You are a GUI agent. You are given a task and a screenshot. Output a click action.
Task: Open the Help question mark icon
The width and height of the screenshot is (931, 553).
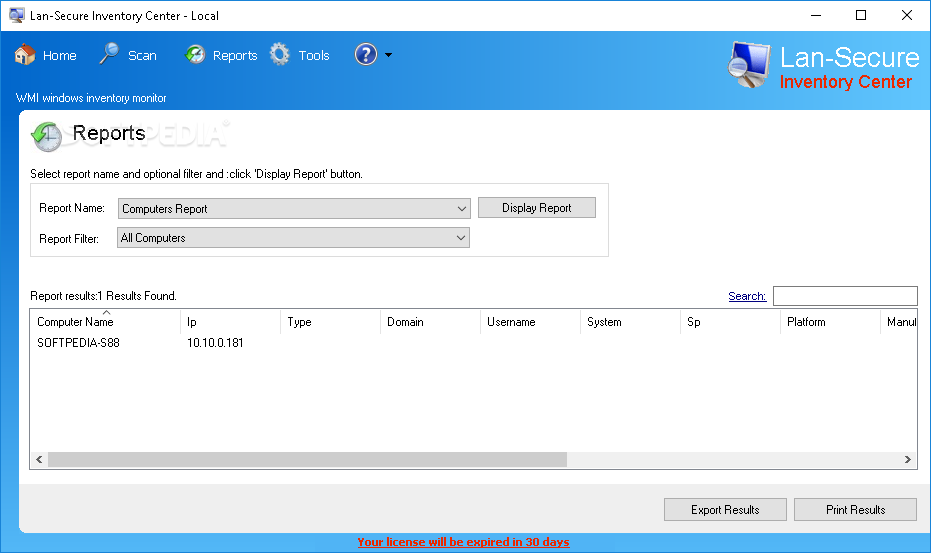click(x=366, y=55)
